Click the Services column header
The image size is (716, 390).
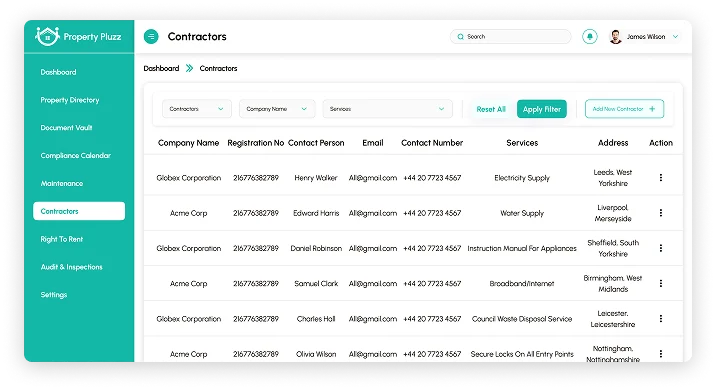click(522, 143)
